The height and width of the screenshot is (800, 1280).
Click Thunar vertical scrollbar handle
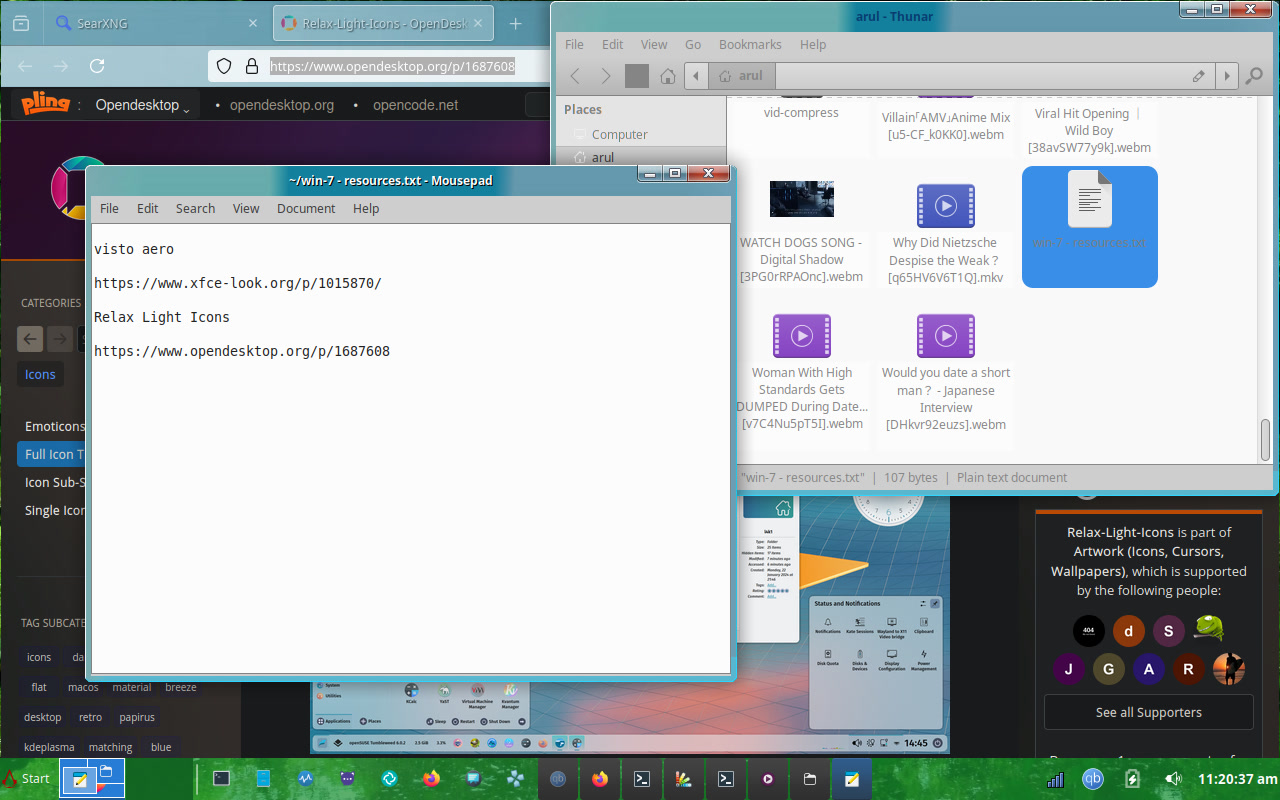pos(1265,440)
